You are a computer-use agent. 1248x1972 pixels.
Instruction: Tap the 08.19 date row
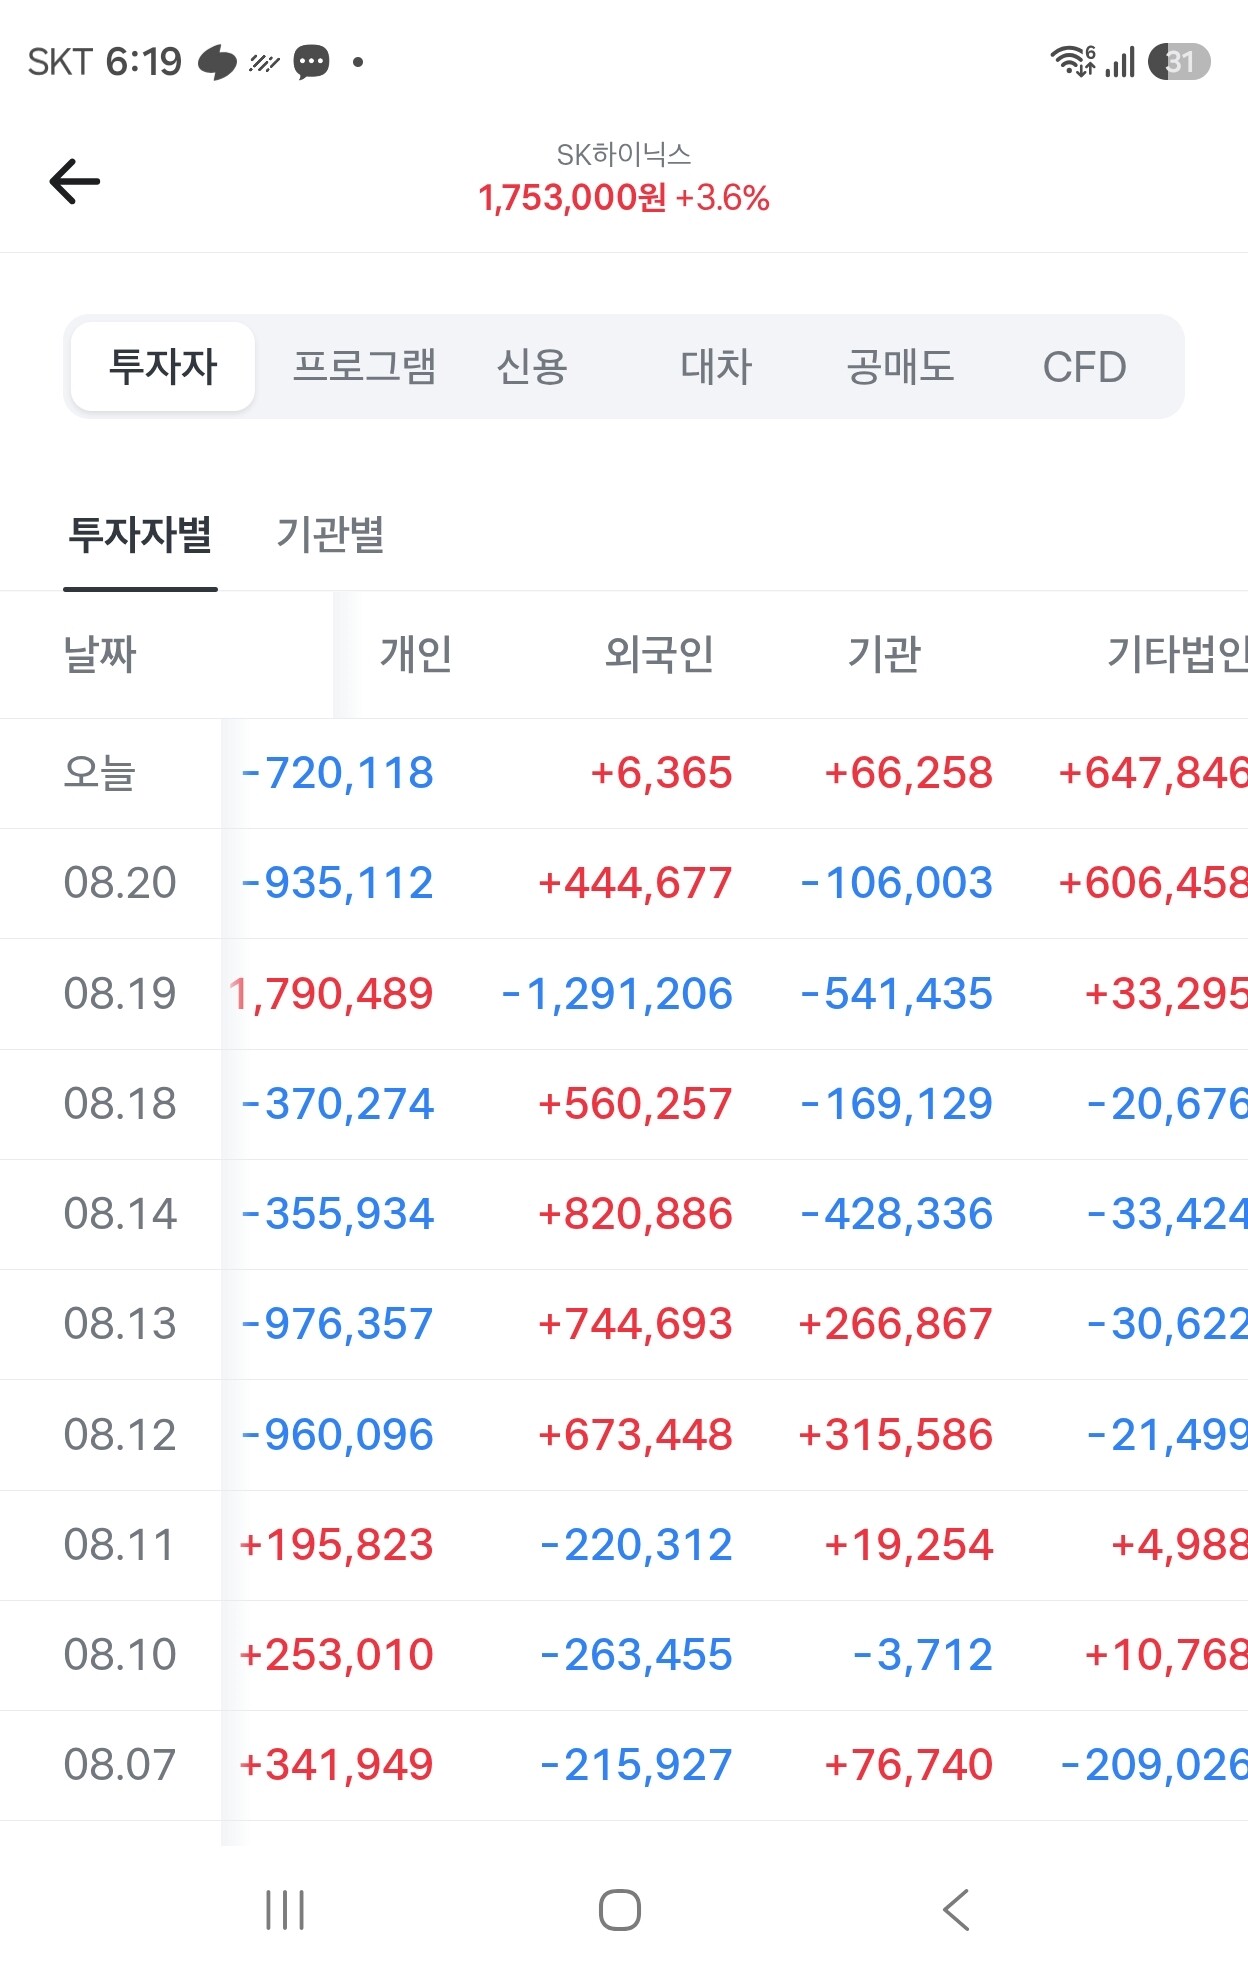tap(624, 994)
